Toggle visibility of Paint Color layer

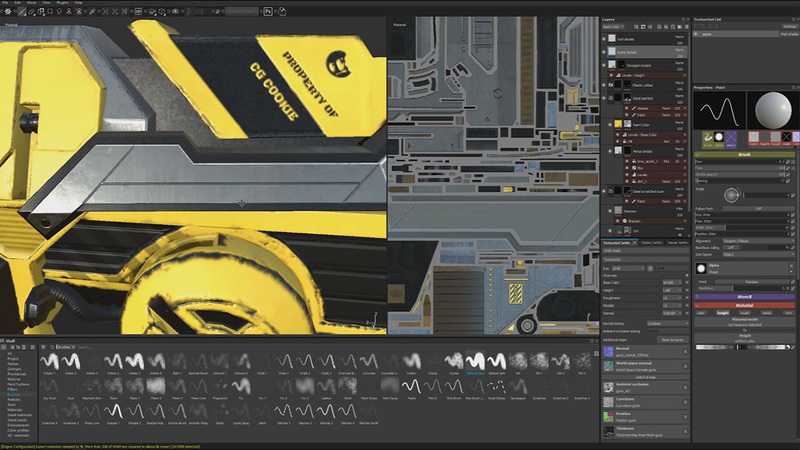(610, 124)
